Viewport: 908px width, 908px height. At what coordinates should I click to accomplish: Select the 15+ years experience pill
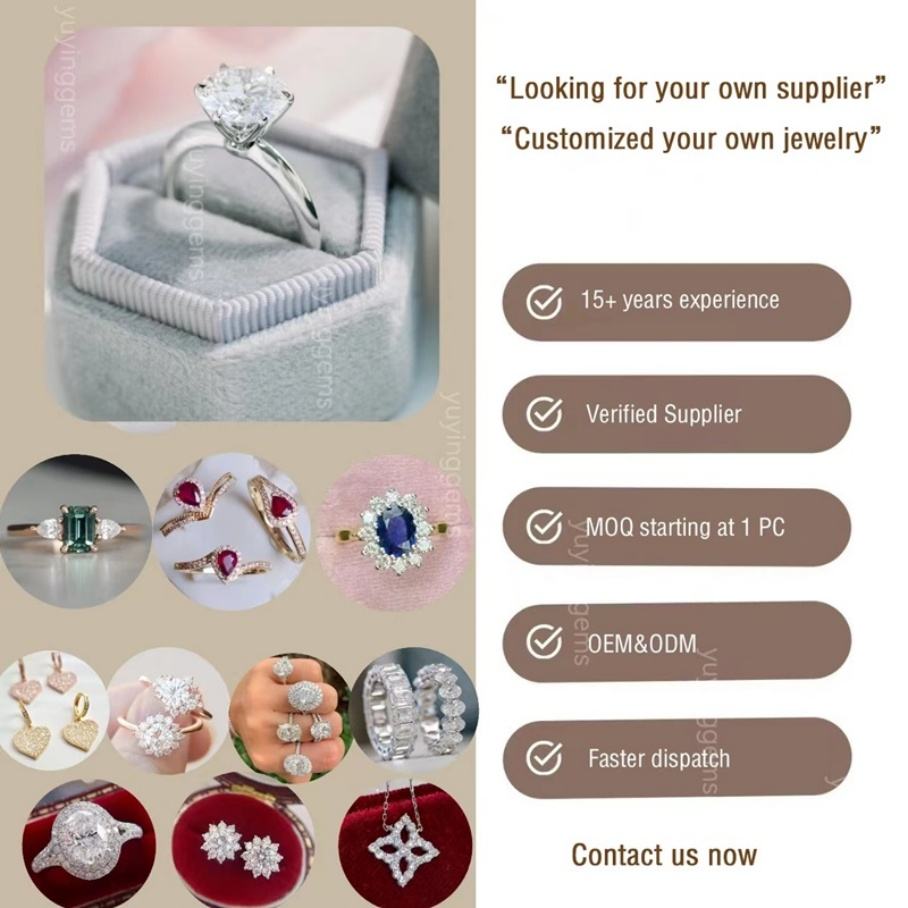click(x=676, y=302)
